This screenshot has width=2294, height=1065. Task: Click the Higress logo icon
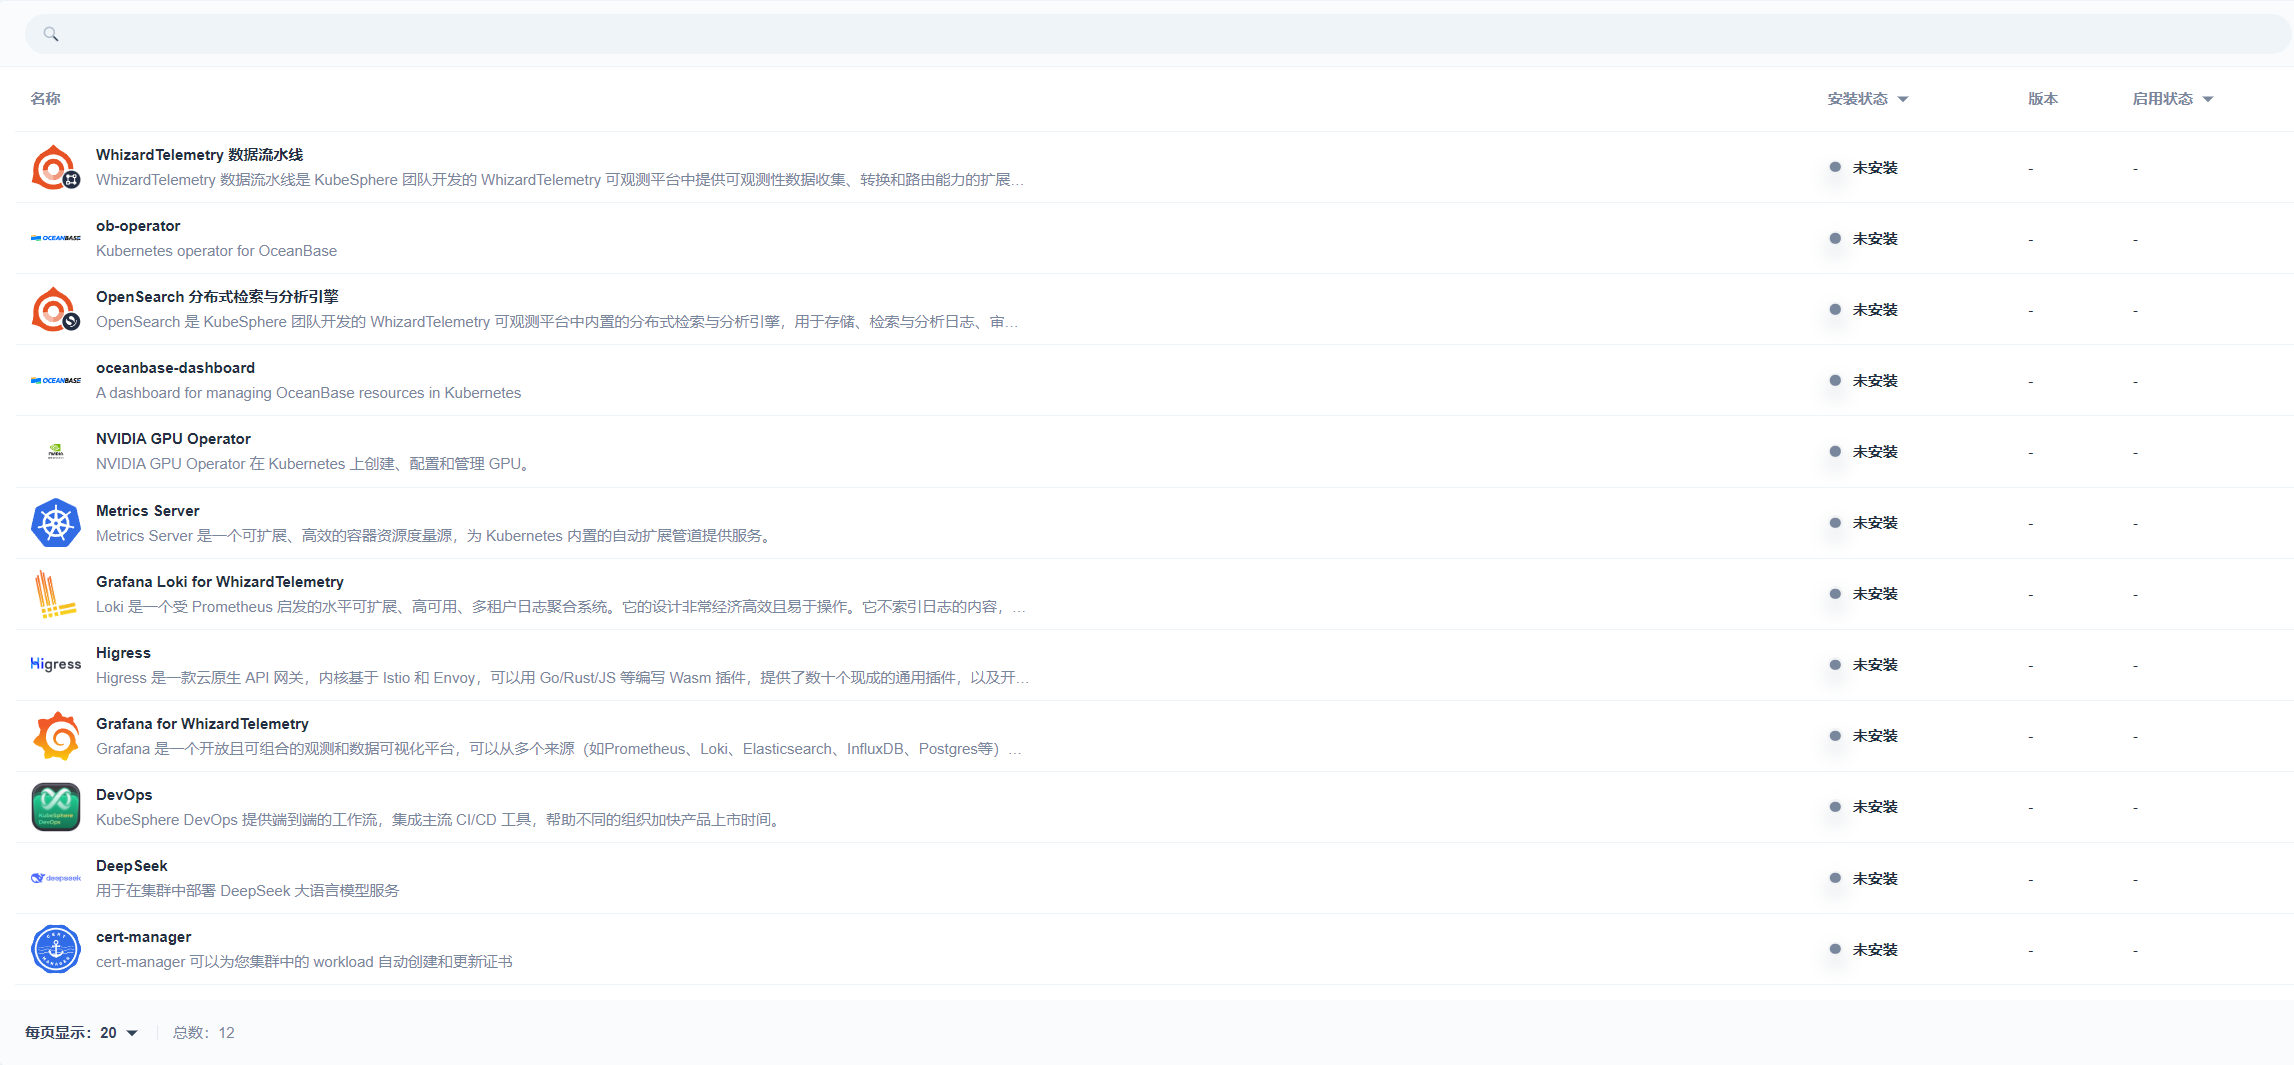[x=55, y=665]
